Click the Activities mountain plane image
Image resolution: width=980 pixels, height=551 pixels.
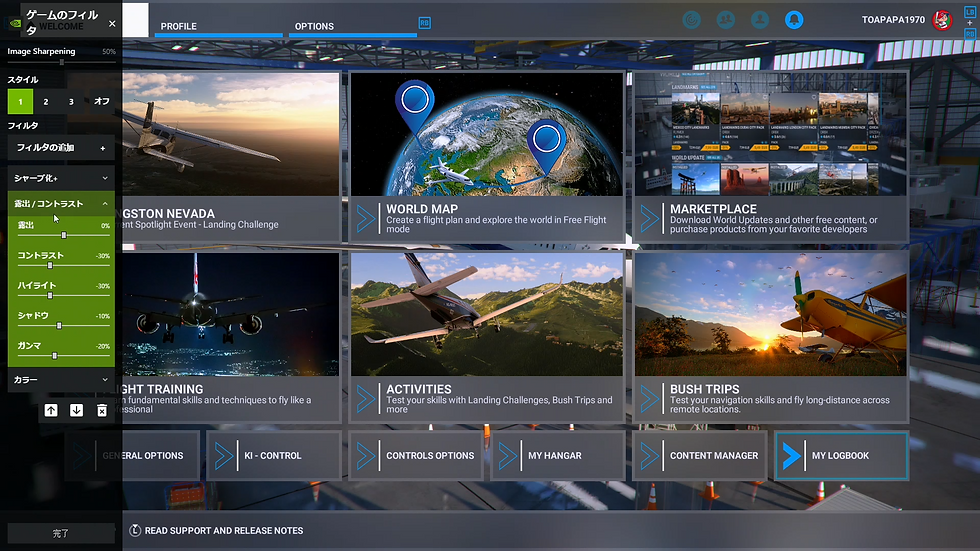pyautogui.click(x=486, y=314)
